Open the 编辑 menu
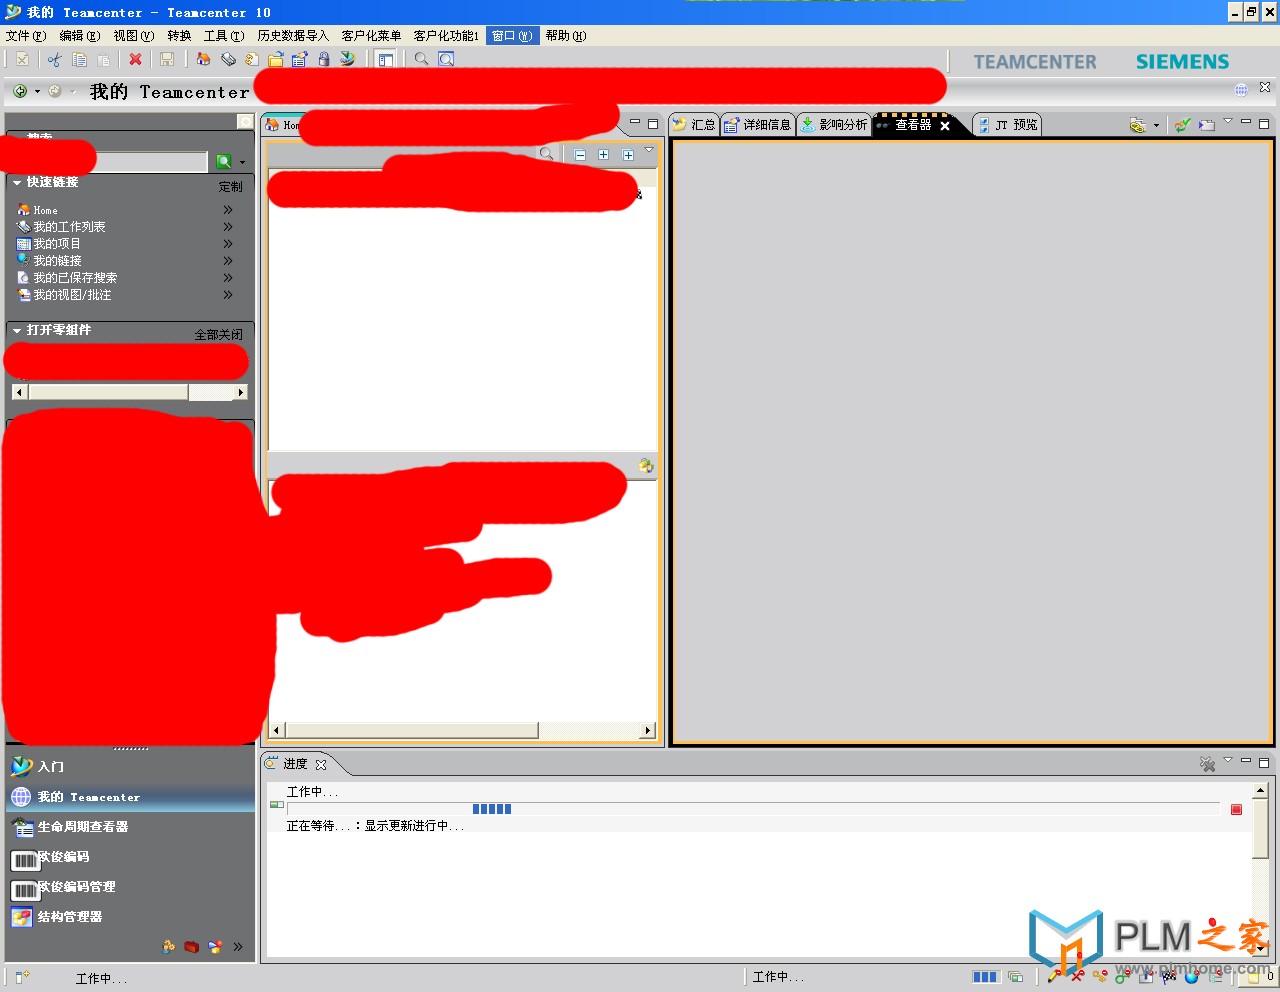 pyautogui.click(x=79, y=36)
